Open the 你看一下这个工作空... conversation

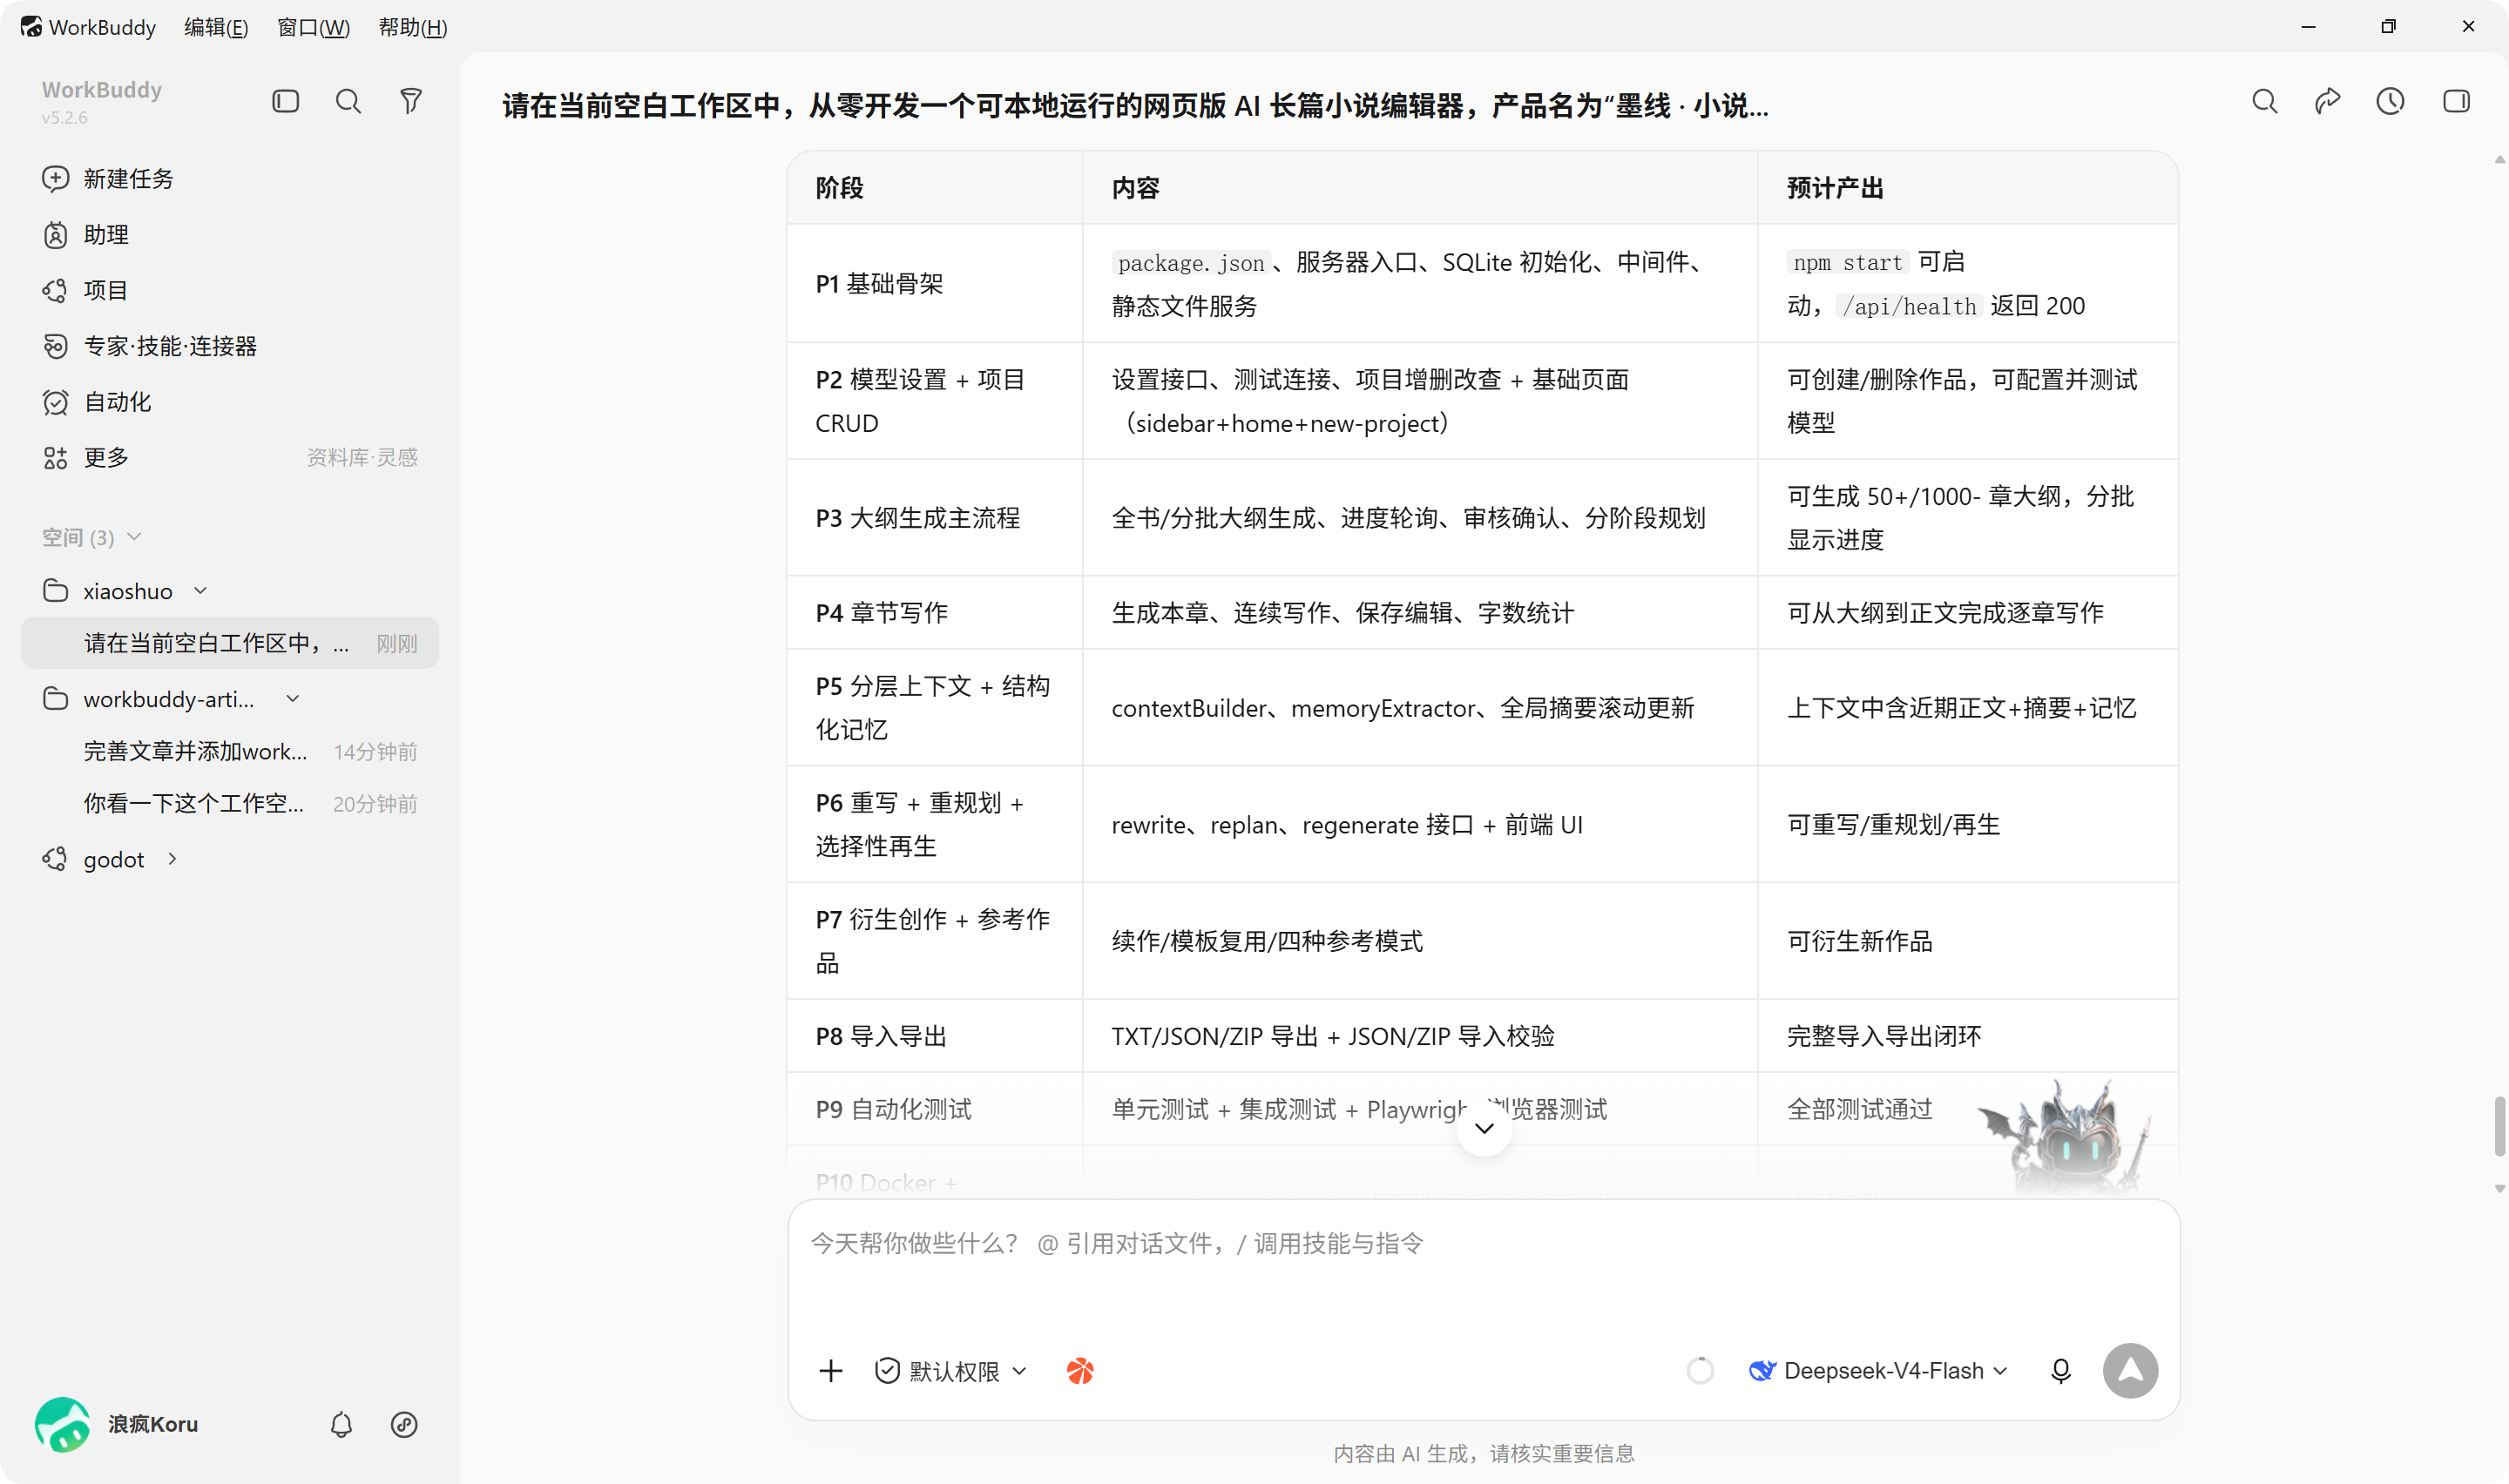[x=230, y=803]
